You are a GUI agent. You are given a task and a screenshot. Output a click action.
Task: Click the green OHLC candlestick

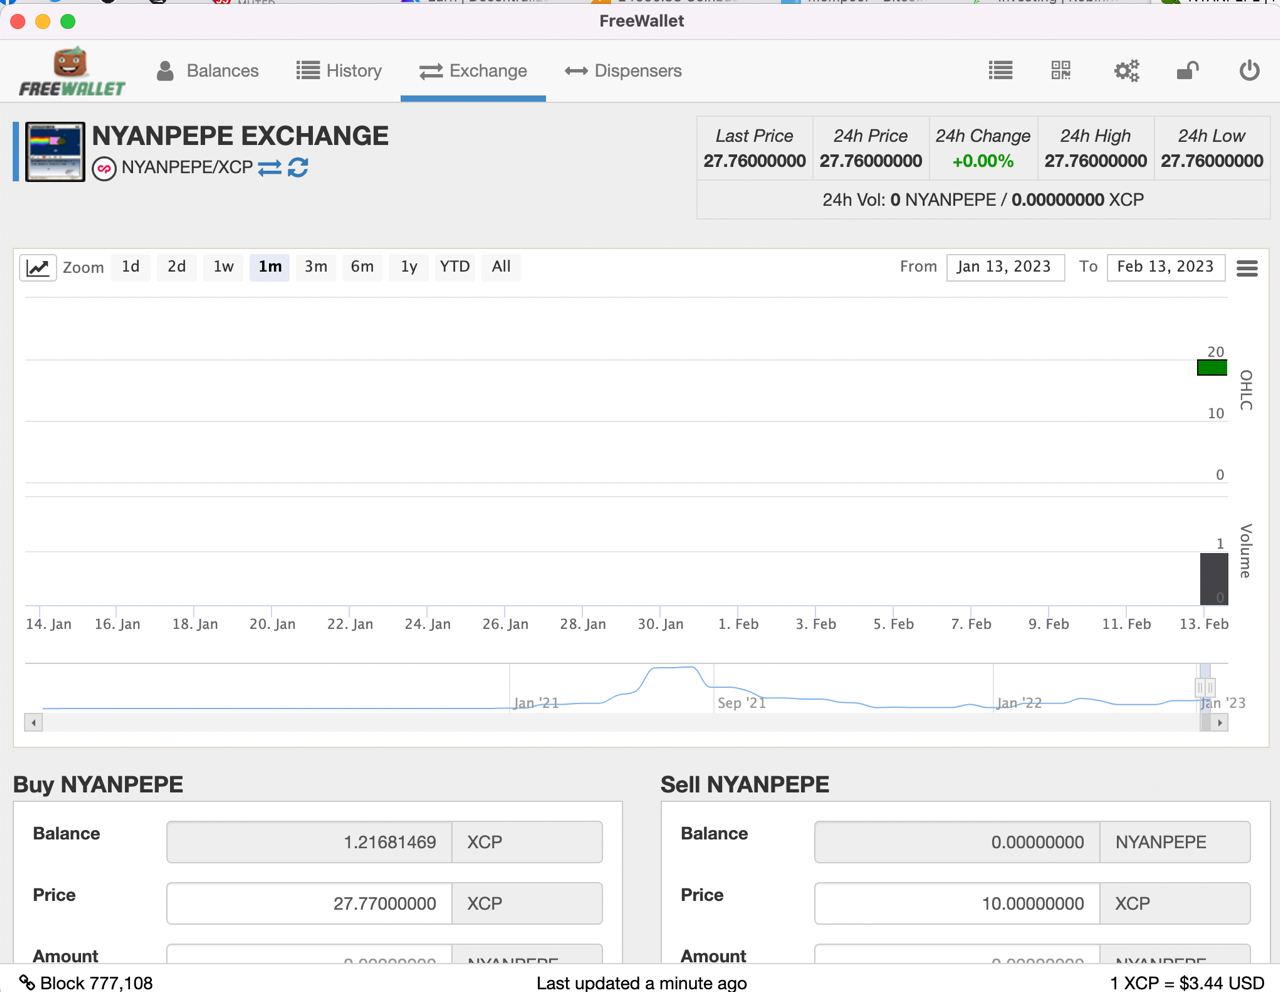1212,368
